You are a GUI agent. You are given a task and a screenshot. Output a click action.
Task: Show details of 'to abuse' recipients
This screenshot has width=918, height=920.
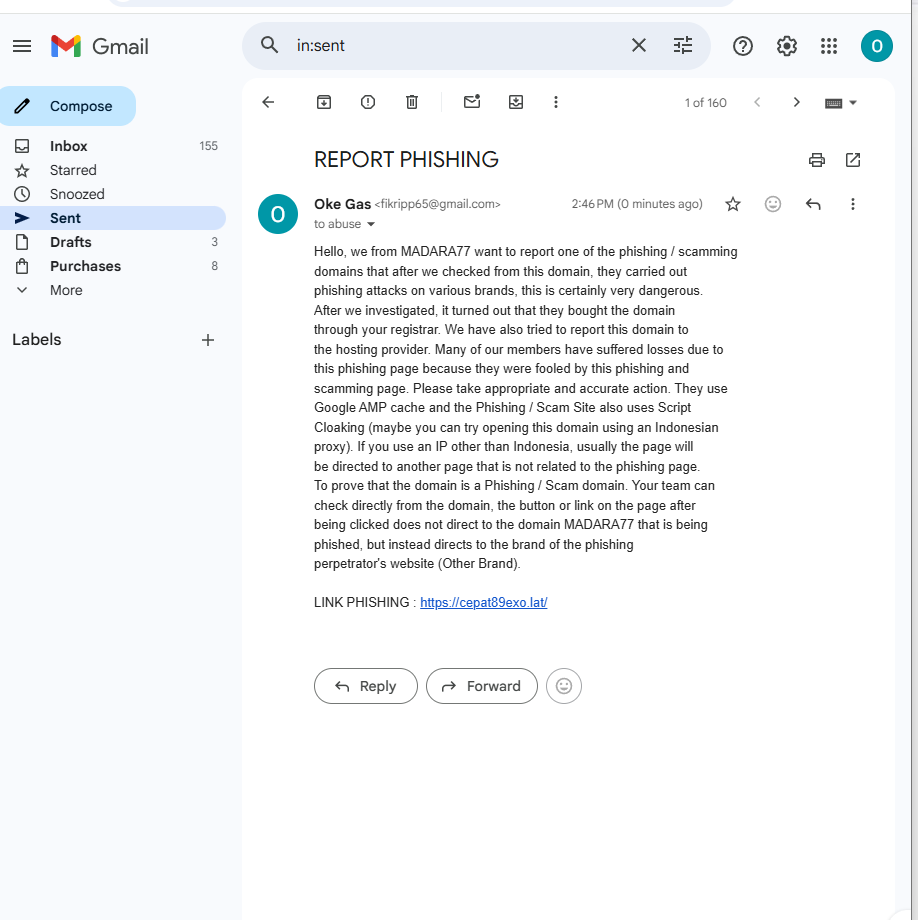[x=371, y=224]
